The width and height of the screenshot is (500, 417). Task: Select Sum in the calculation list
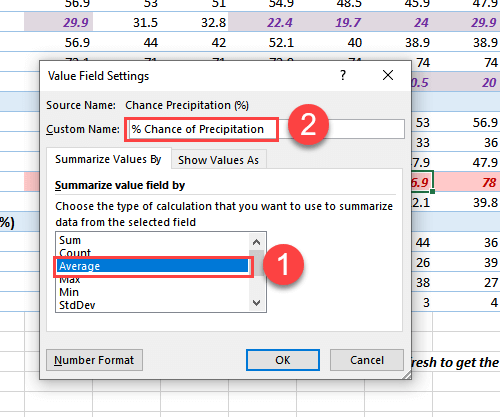(x=70, y=240)
